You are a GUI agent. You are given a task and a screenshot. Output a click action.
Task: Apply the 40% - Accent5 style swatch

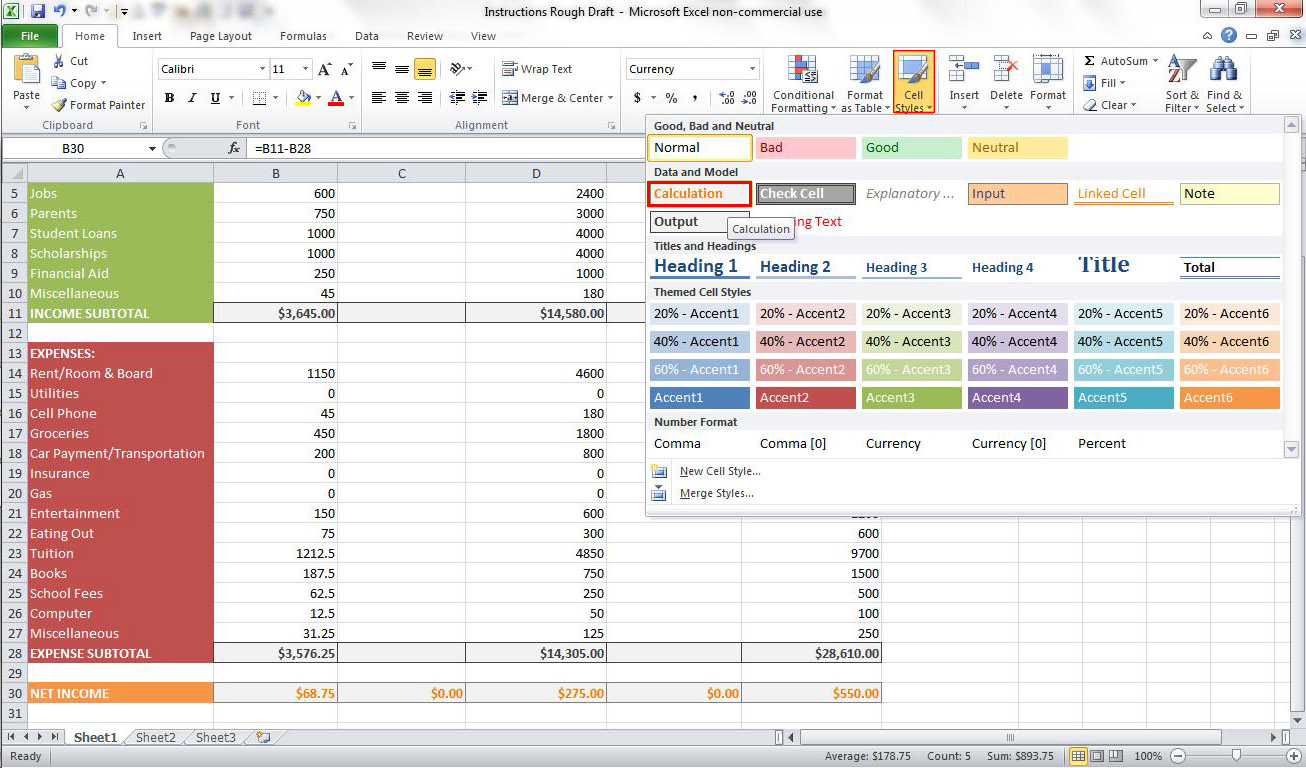1124,342
